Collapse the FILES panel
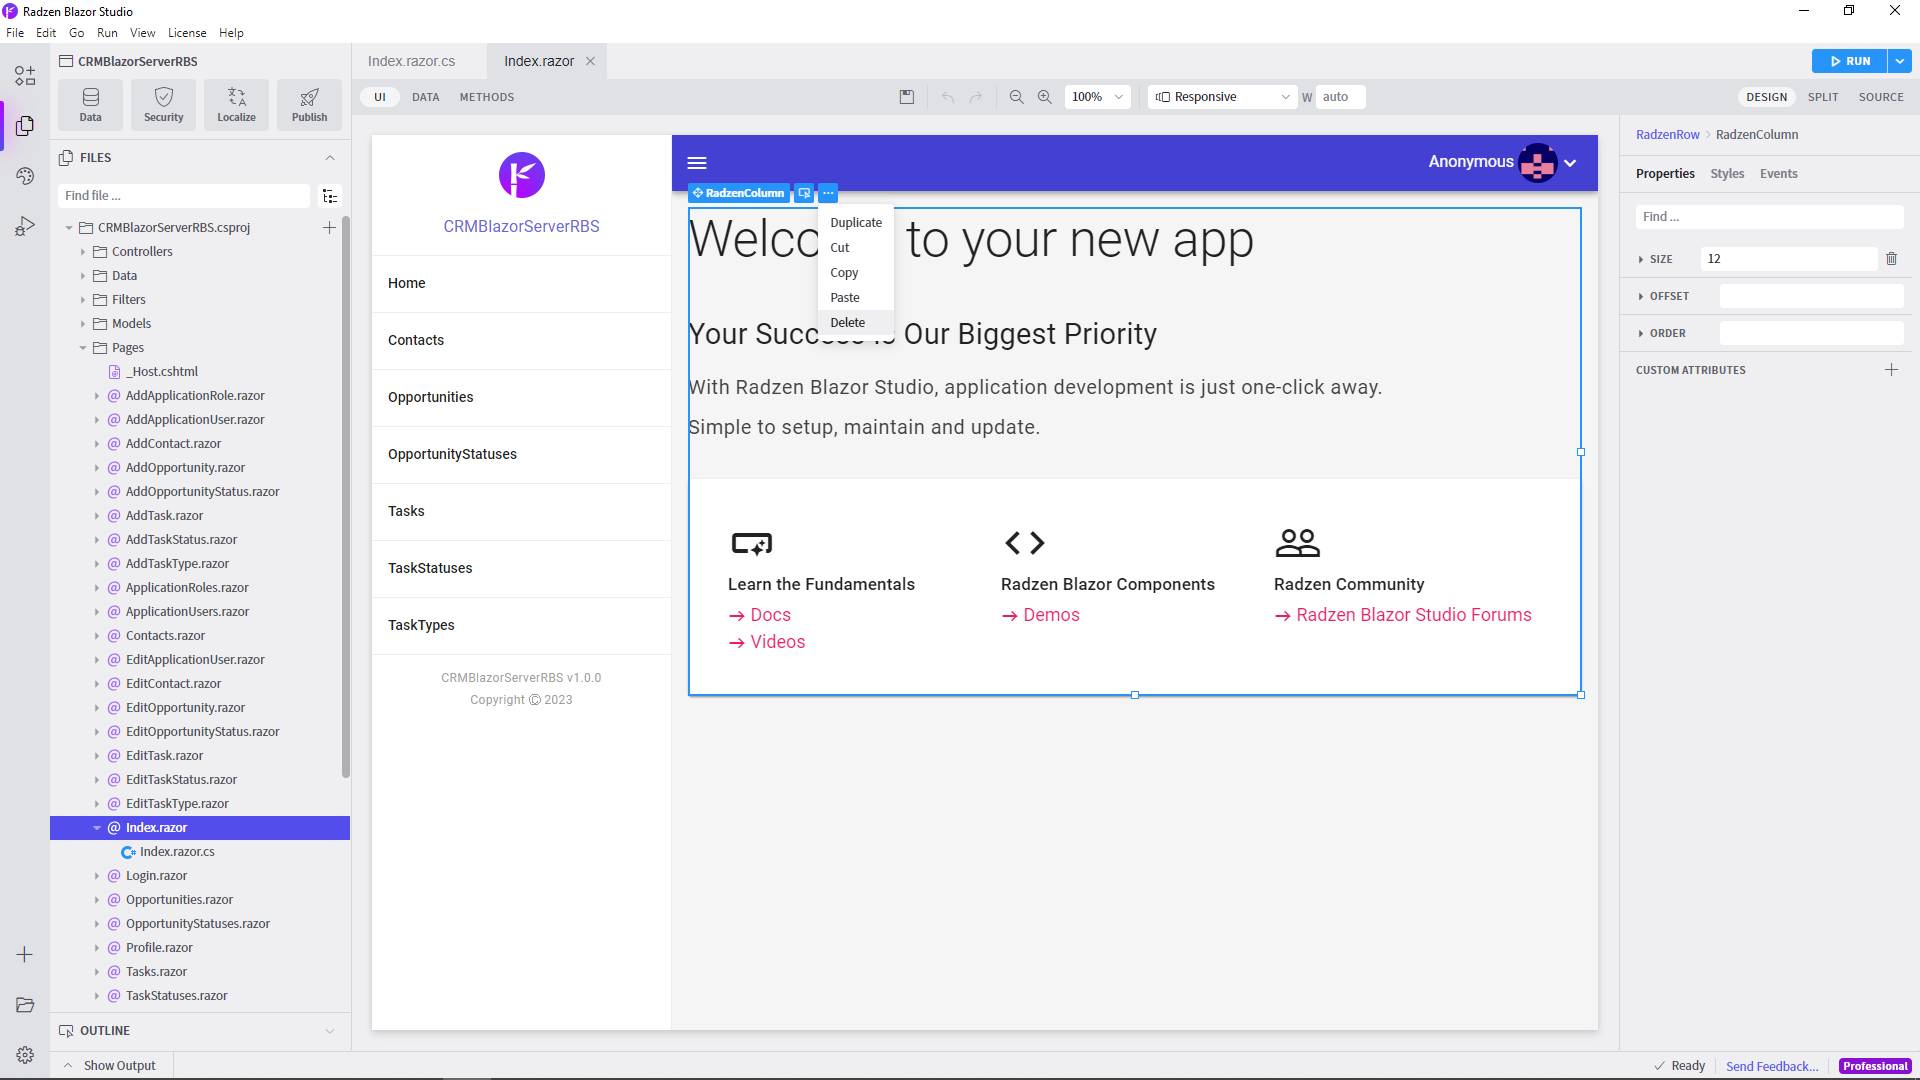The image size is (1920, 1080). coord(330,158)
